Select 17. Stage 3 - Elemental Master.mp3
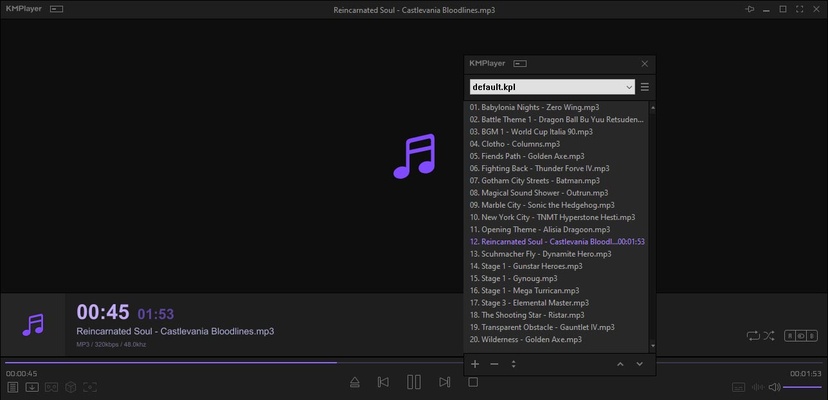The width and height of the screenshot is (828, 400). pyautogui.click(x=557, y=303)
